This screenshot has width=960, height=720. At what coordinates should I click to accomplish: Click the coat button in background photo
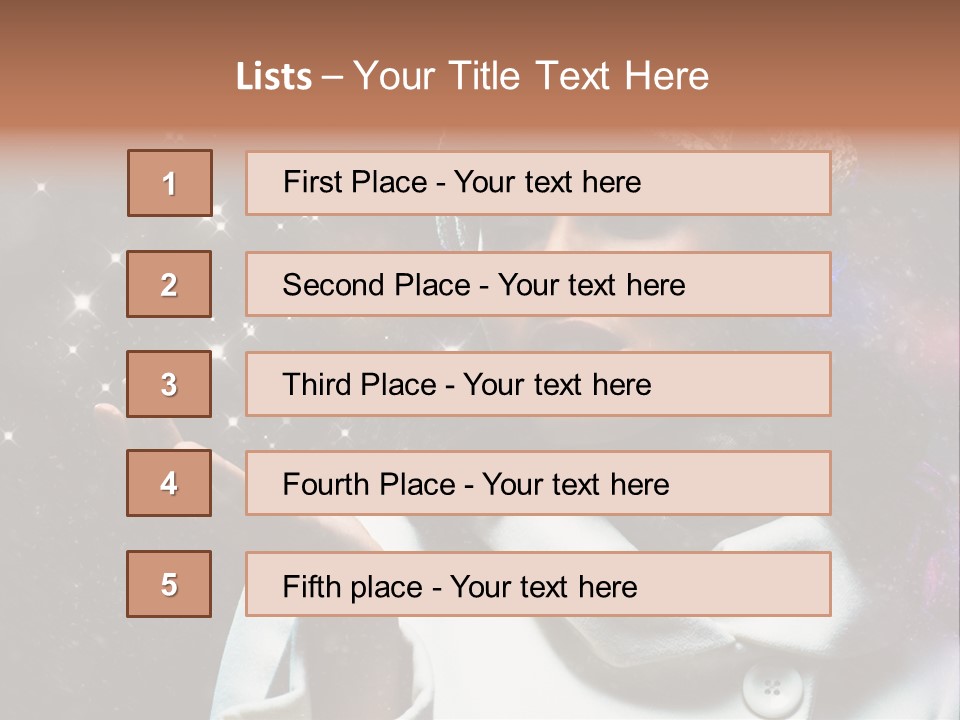click(x=772, y=688)
